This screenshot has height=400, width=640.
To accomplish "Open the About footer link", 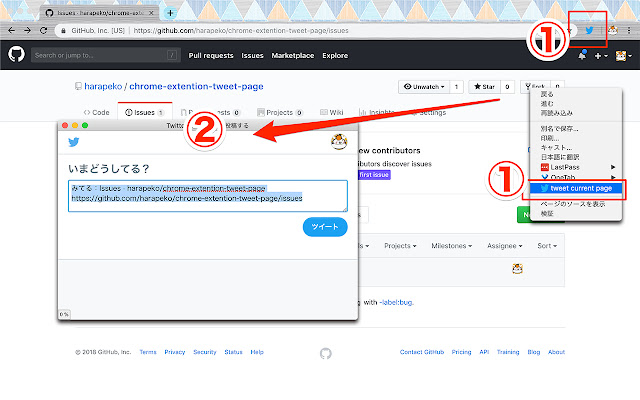I will 556,352.
